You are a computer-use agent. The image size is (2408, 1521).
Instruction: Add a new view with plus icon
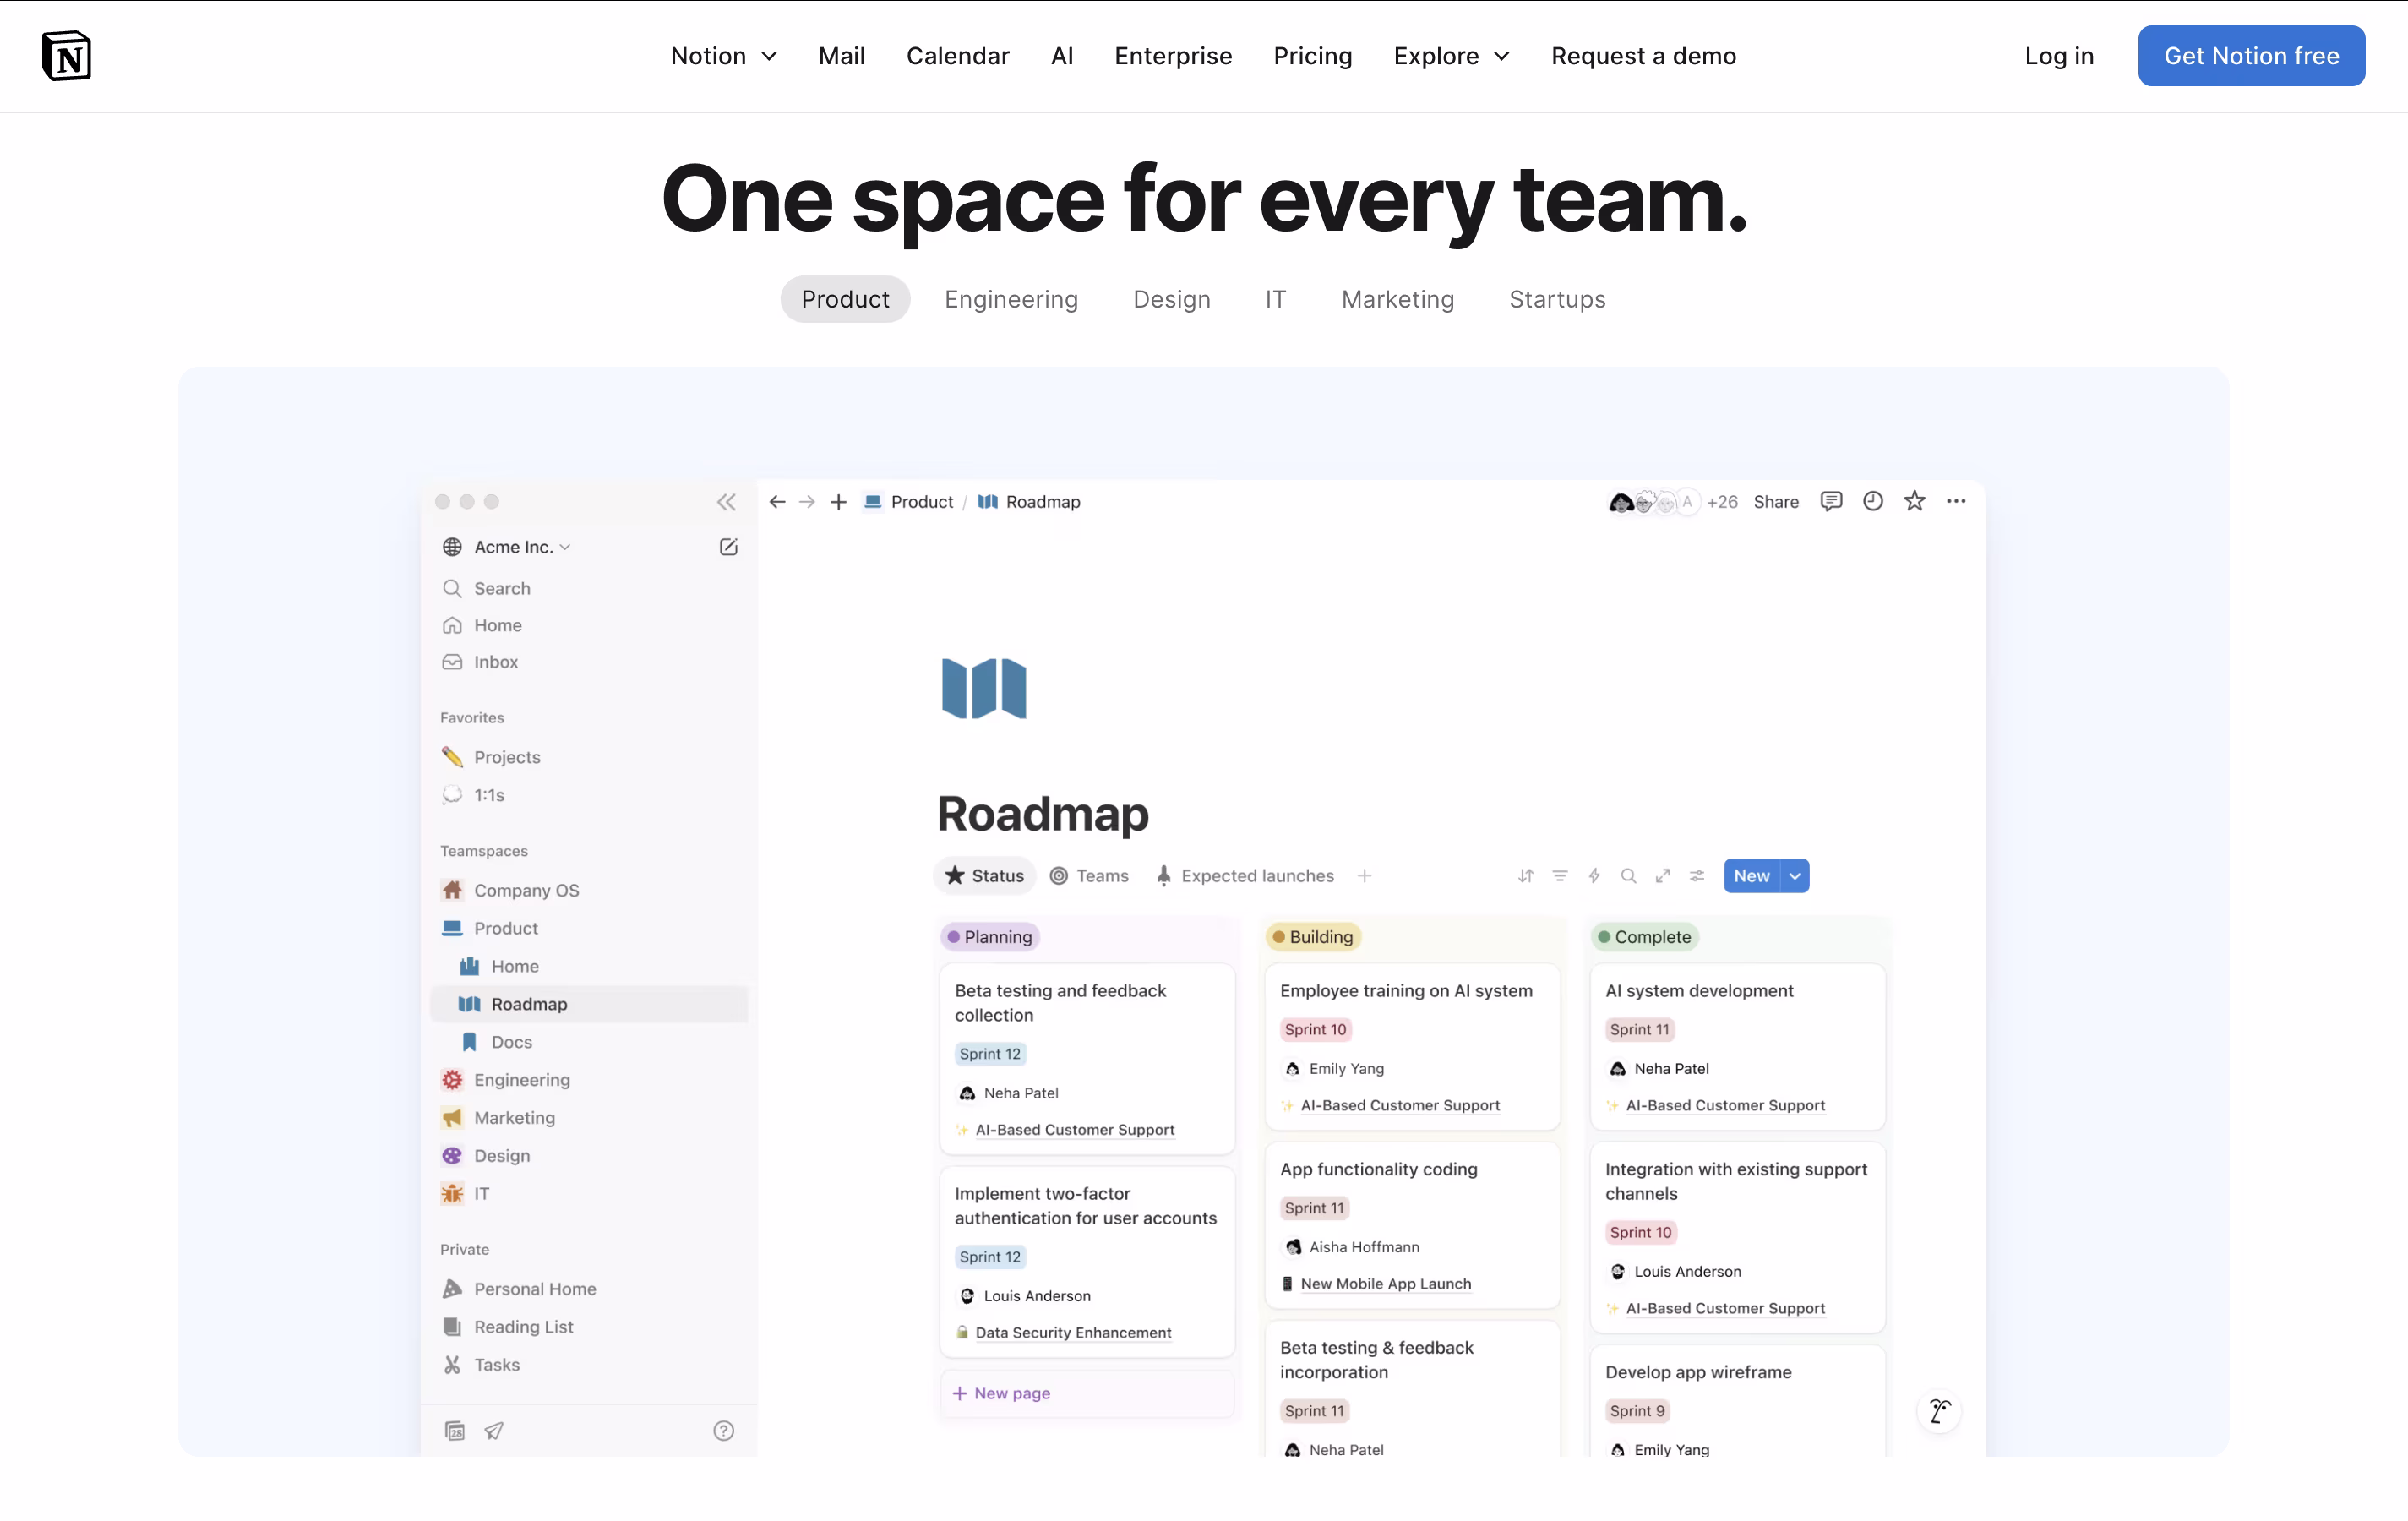[1364, 876]
